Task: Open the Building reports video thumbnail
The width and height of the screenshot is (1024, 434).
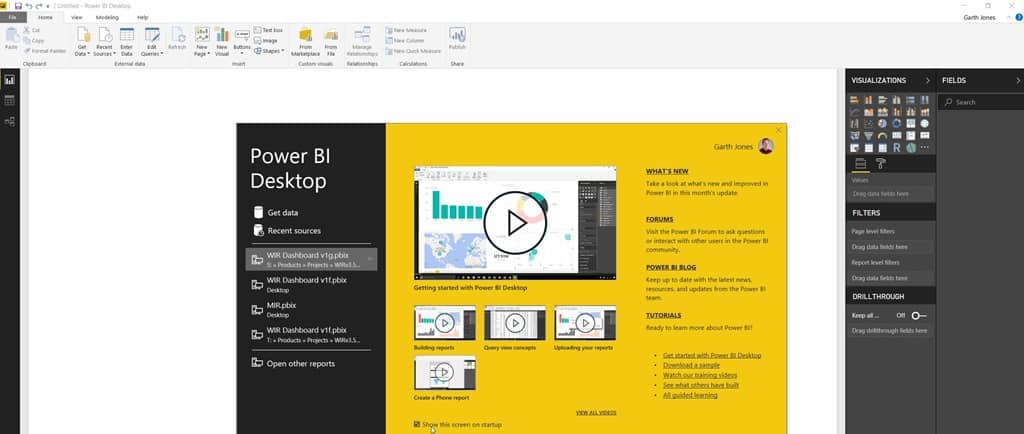Action: [445, 322]
